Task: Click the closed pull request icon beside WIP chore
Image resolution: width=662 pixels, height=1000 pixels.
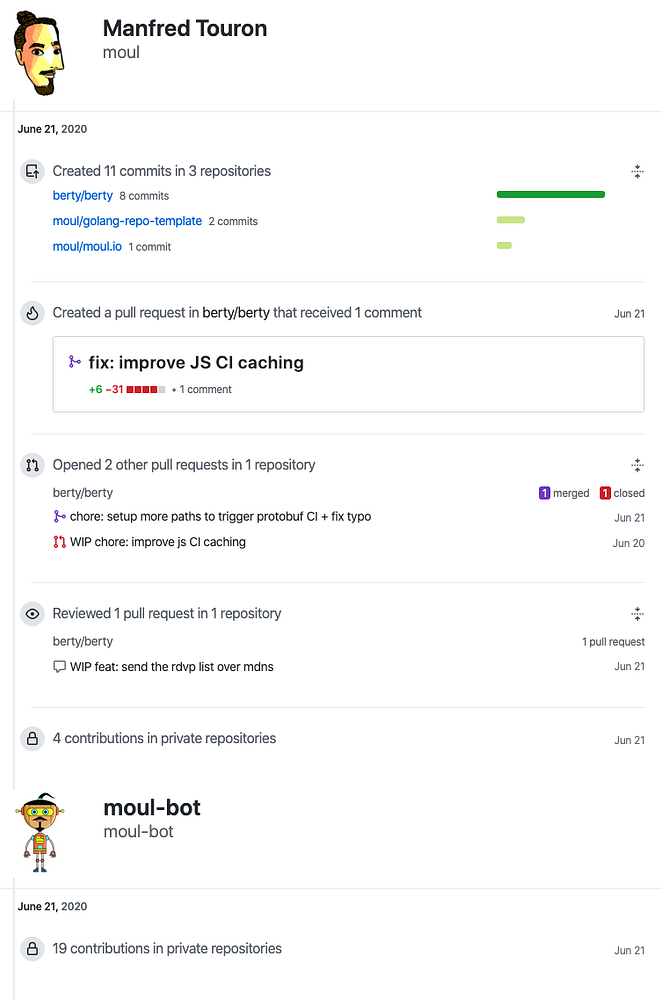Action: 59,542
